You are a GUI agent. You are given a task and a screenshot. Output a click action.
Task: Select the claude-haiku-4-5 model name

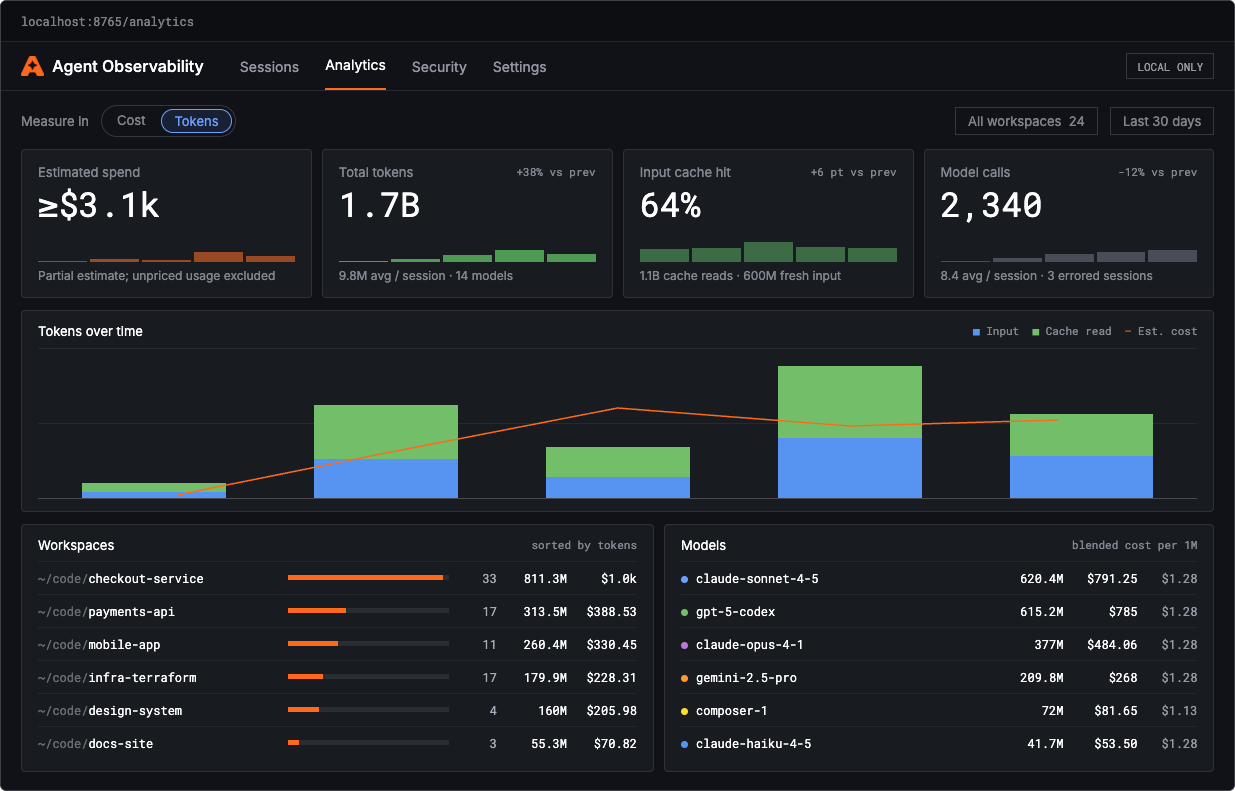(x=753, y=743)
